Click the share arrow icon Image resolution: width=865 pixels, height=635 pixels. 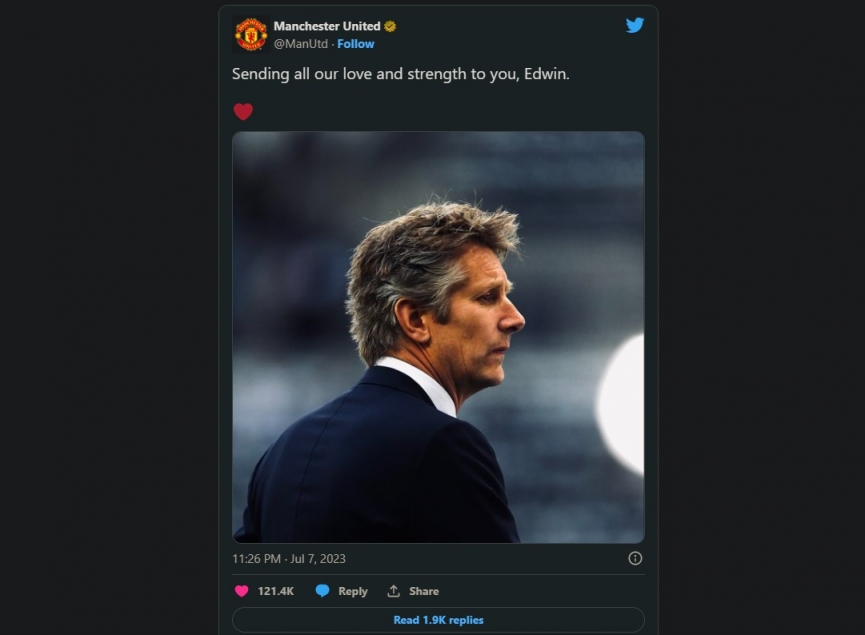[x=394, y=591]
